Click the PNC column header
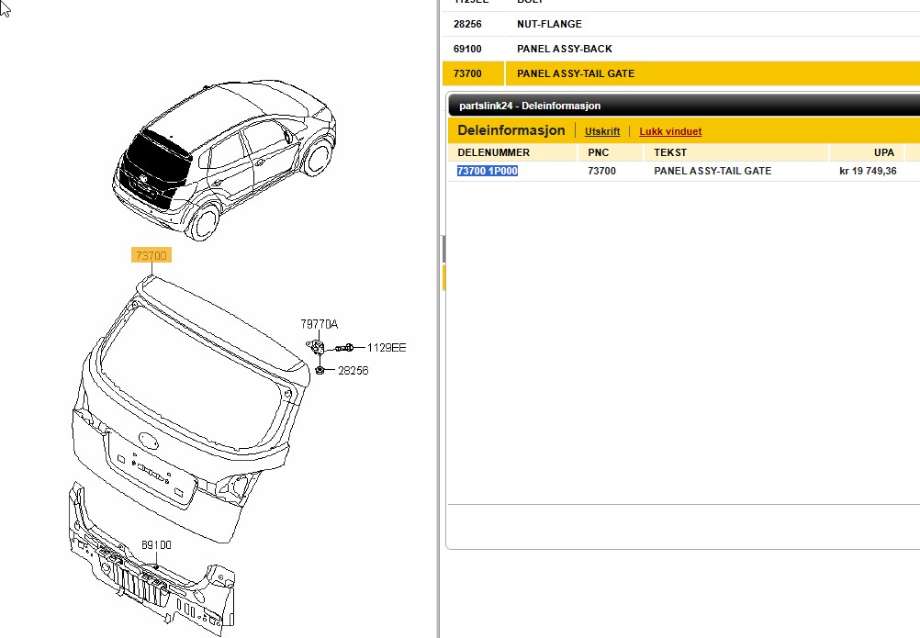920x638 pixels. coord(598,153)
